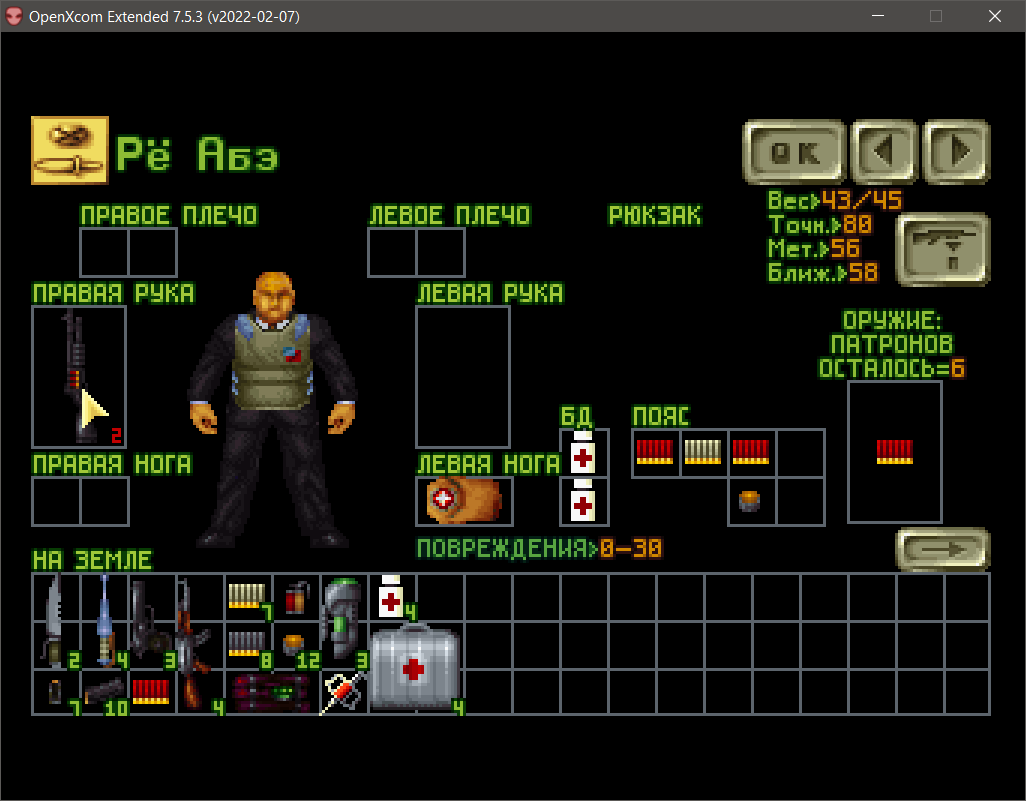The width and height of the screenshot is (1026, 801).
Task: Grab the upper medicine bottle in БД slot
Action: tap(582, 452)
